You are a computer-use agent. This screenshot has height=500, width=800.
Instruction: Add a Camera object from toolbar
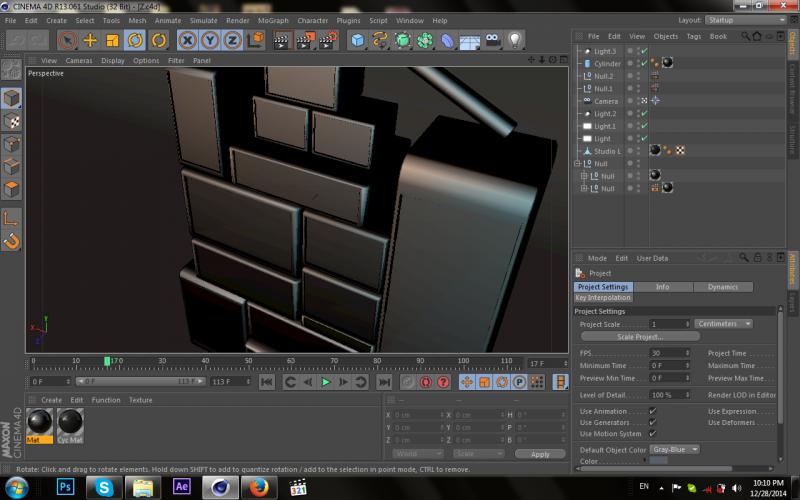coord(492,40)
